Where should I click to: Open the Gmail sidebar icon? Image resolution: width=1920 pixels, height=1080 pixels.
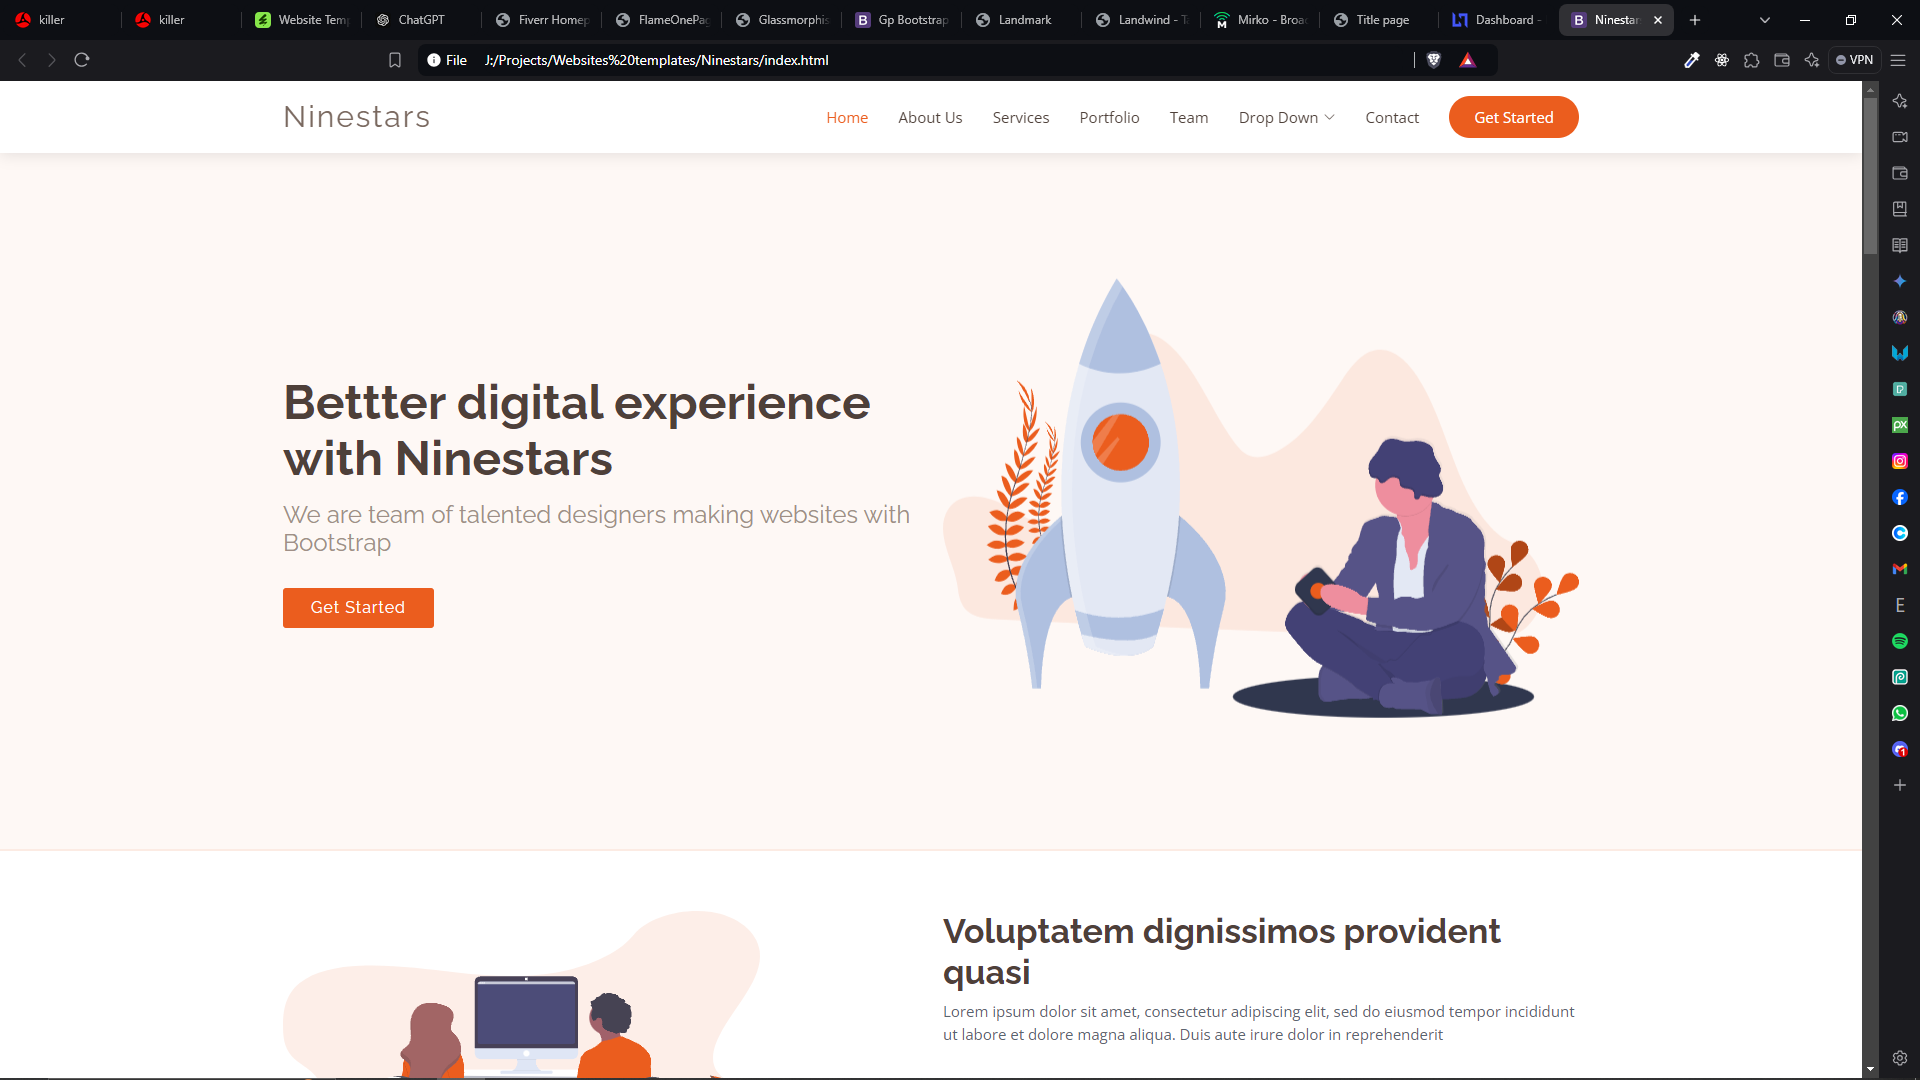pos(1900,569)
